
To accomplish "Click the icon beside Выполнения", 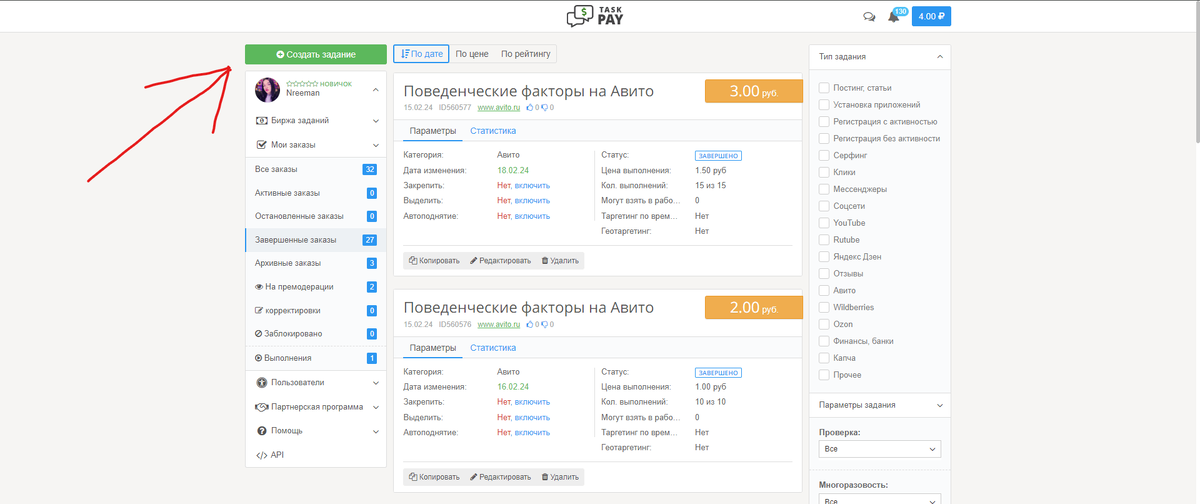I will (259, 358).
